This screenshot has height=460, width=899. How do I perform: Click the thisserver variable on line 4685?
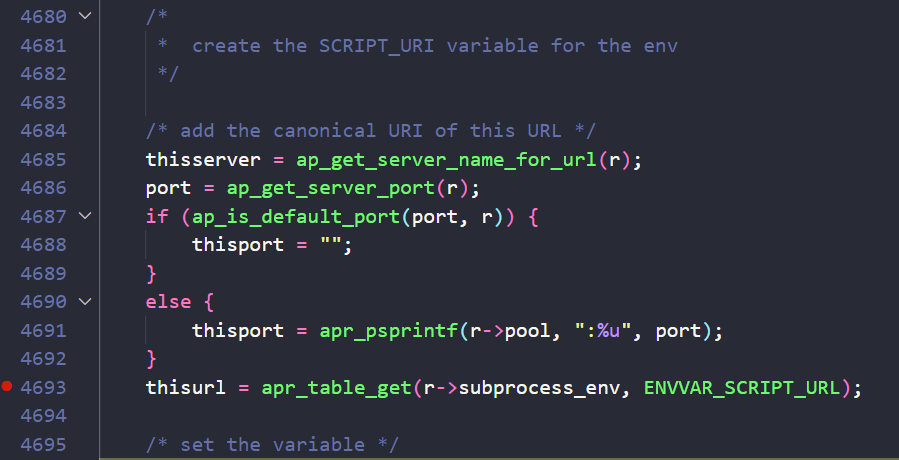[x=203, y=159]
